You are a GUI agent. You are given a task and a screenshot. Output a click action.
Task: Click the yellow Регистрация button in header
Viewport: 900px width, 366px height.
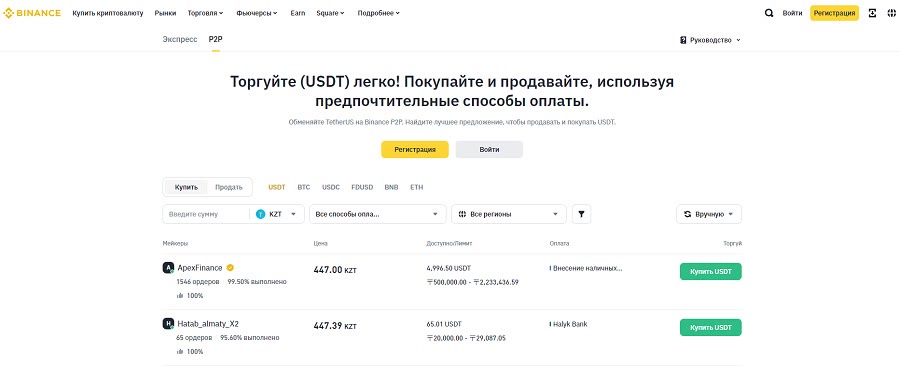[834, 13]
